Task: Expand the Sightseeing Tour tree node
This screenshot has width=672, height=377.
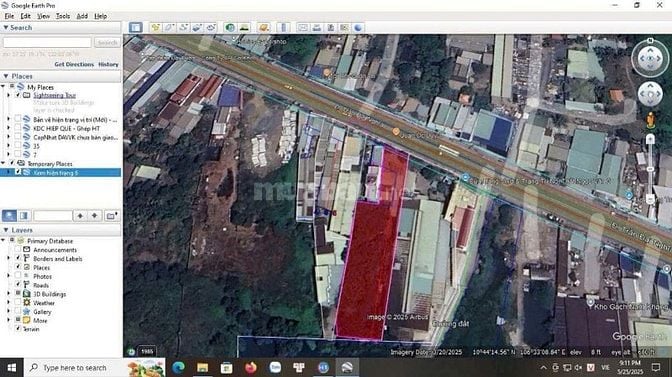Action: 9,95
